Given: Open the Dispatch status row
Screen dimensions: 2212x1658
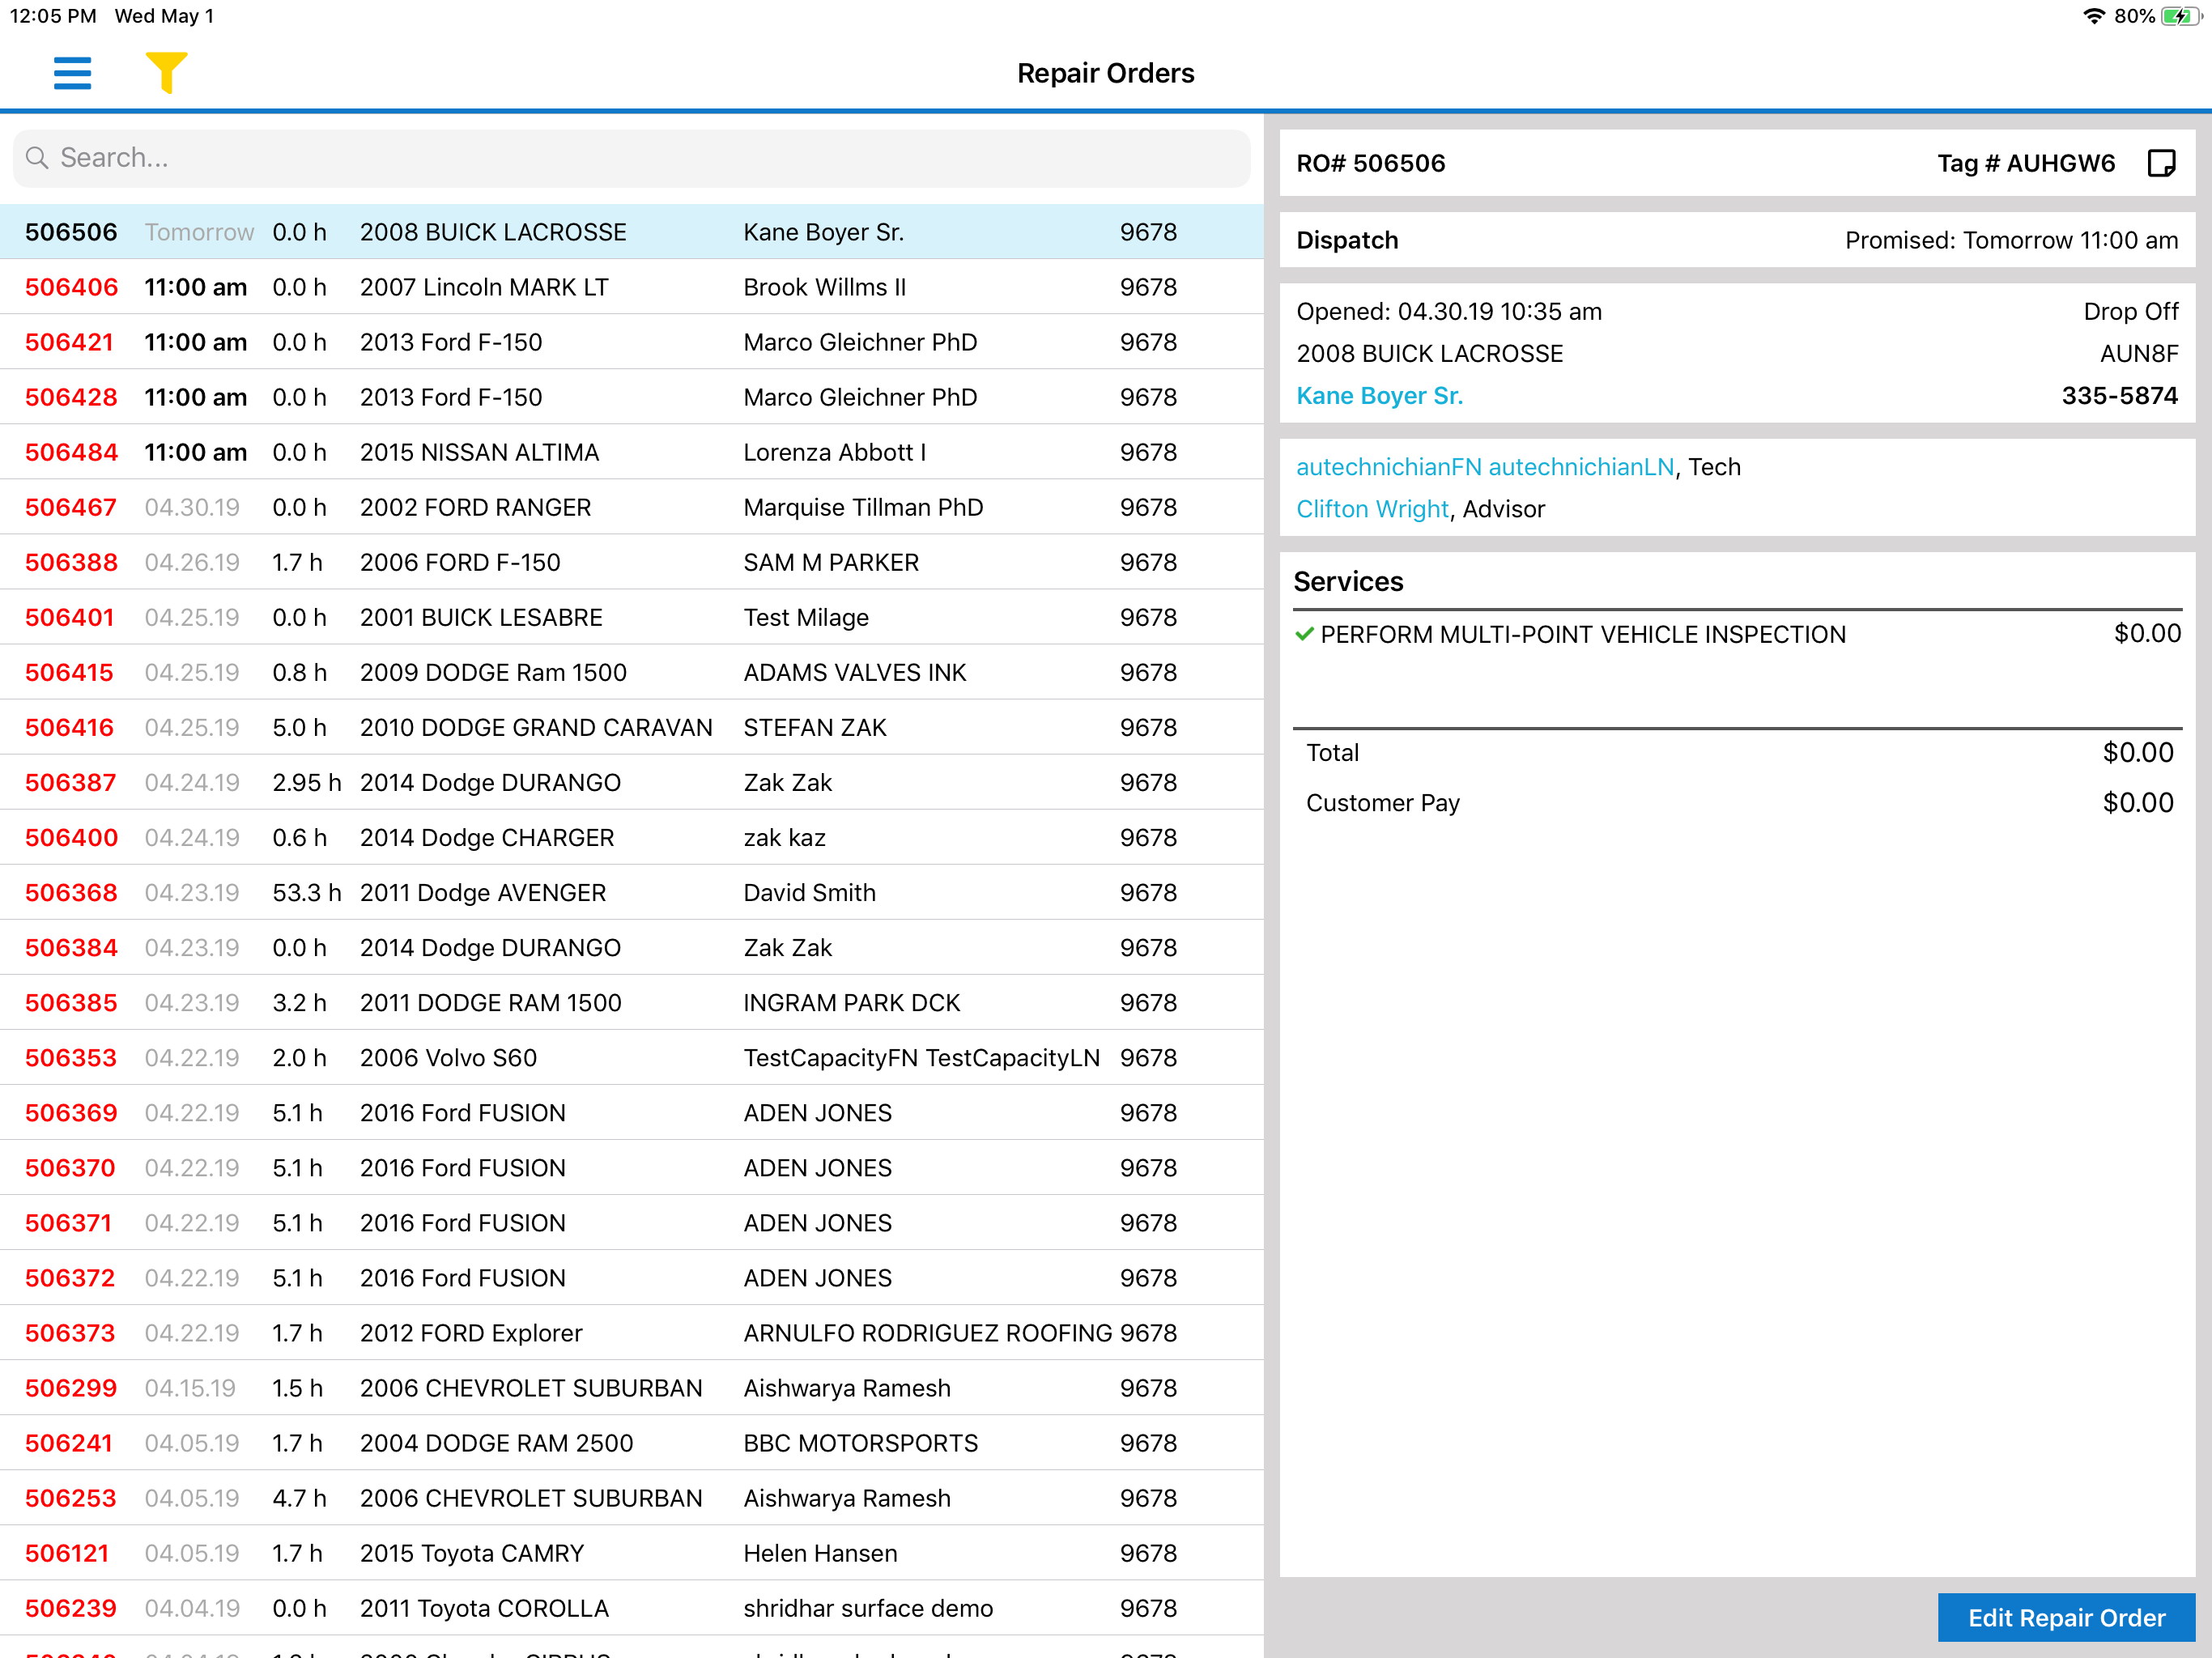Looking at the screenshot, I should pyautogui.click(x=1737, y=240).
